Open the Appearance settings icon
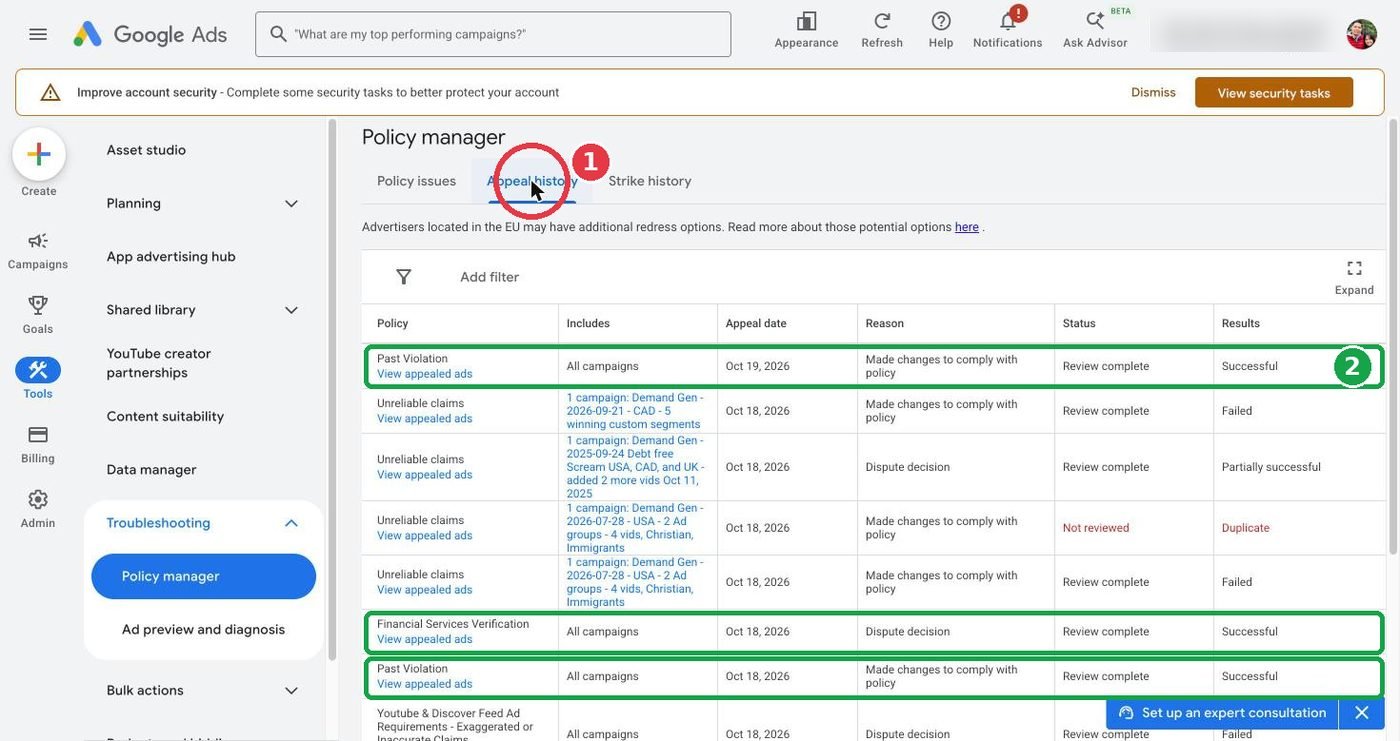The image size is (1400, 741). [806, 29]
